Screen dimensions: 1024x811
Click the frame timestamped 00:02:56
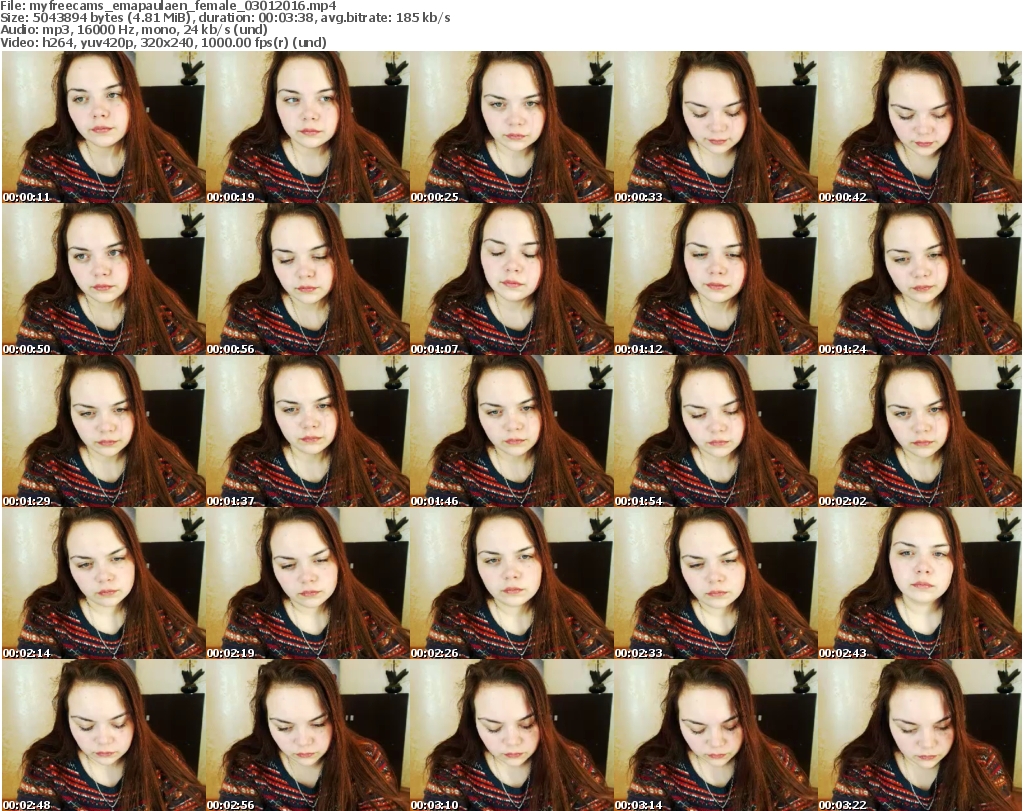click(x=308, y=735)
